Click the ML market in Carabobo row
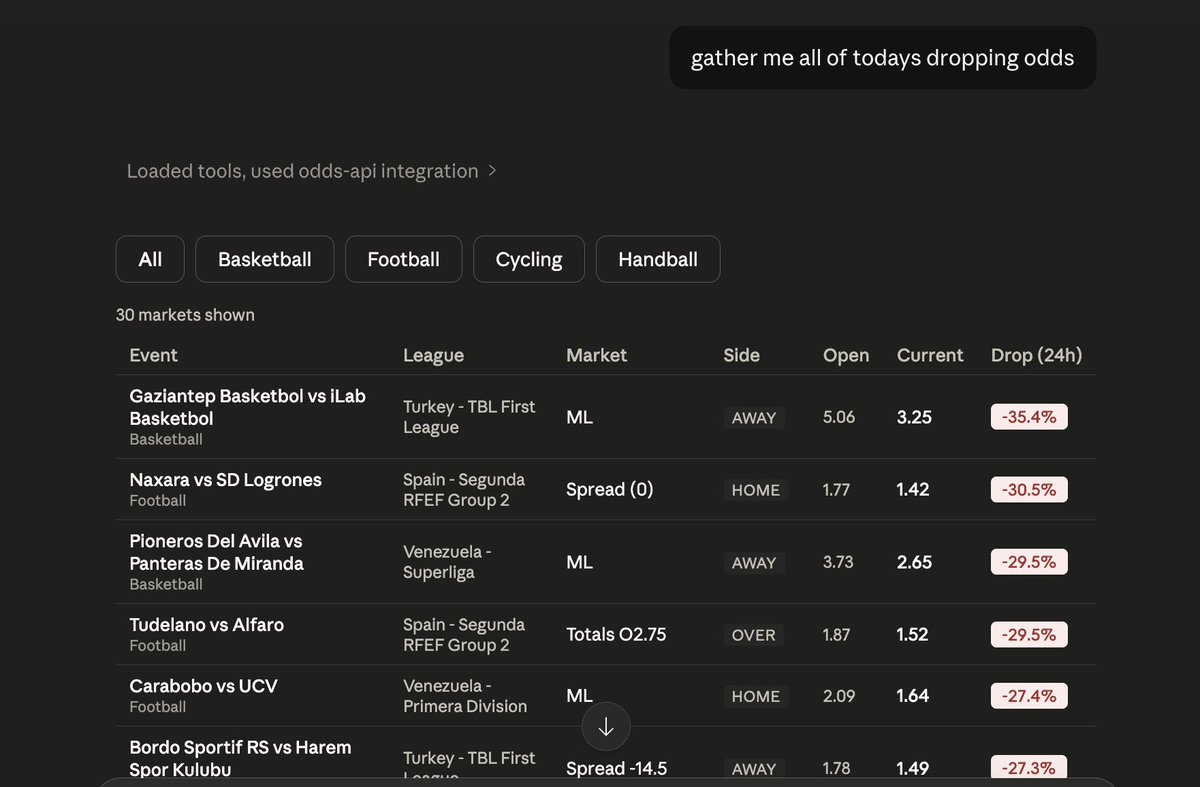Viewport: 1200px width, 787px height. (580, 696)
